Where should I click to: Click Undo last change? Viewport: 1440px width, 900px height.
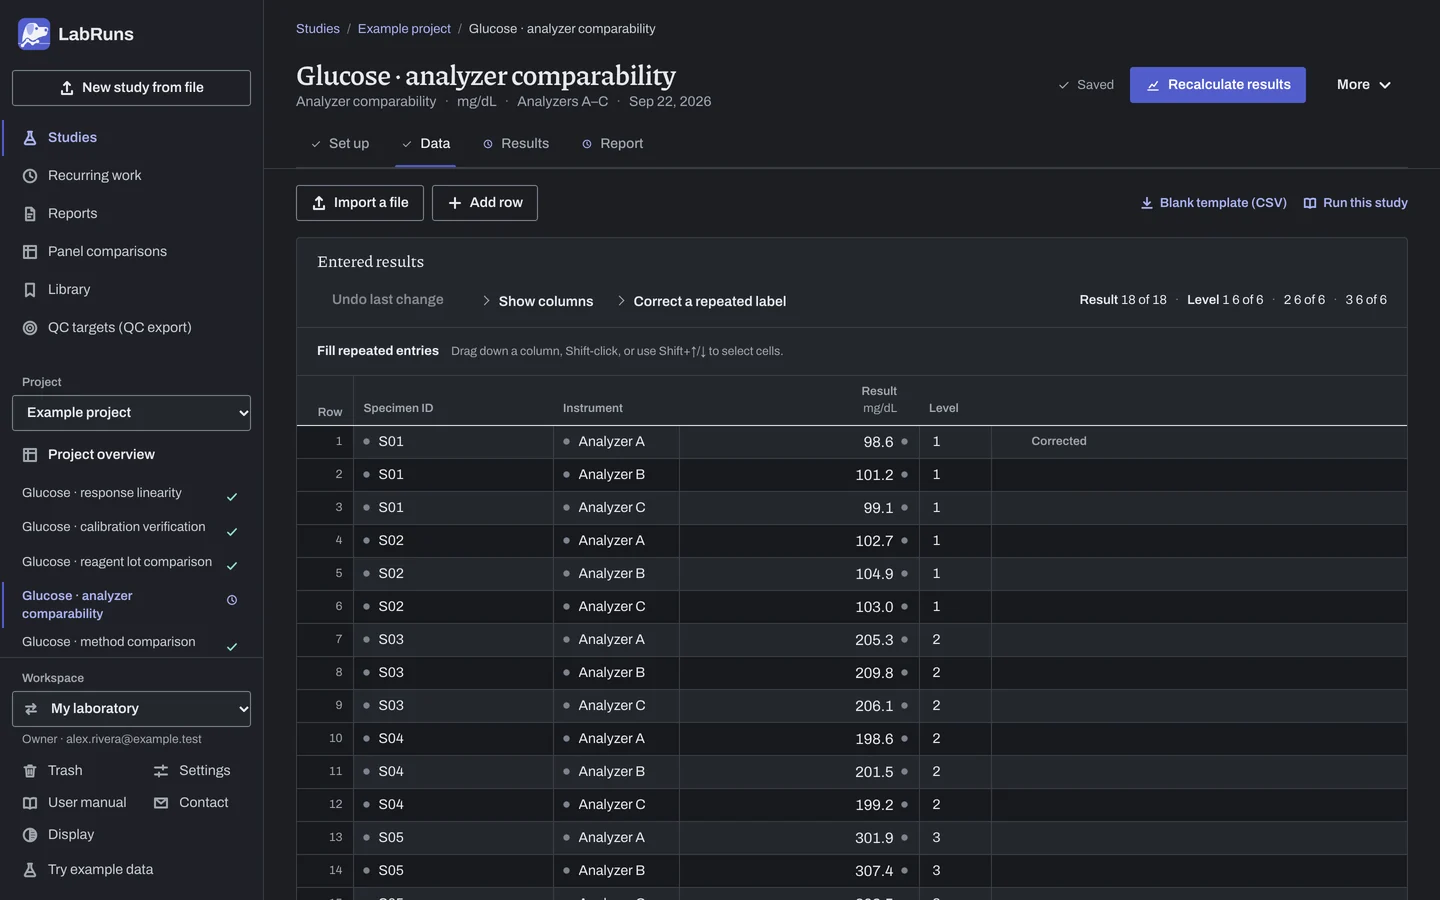[x=388, y=300]
